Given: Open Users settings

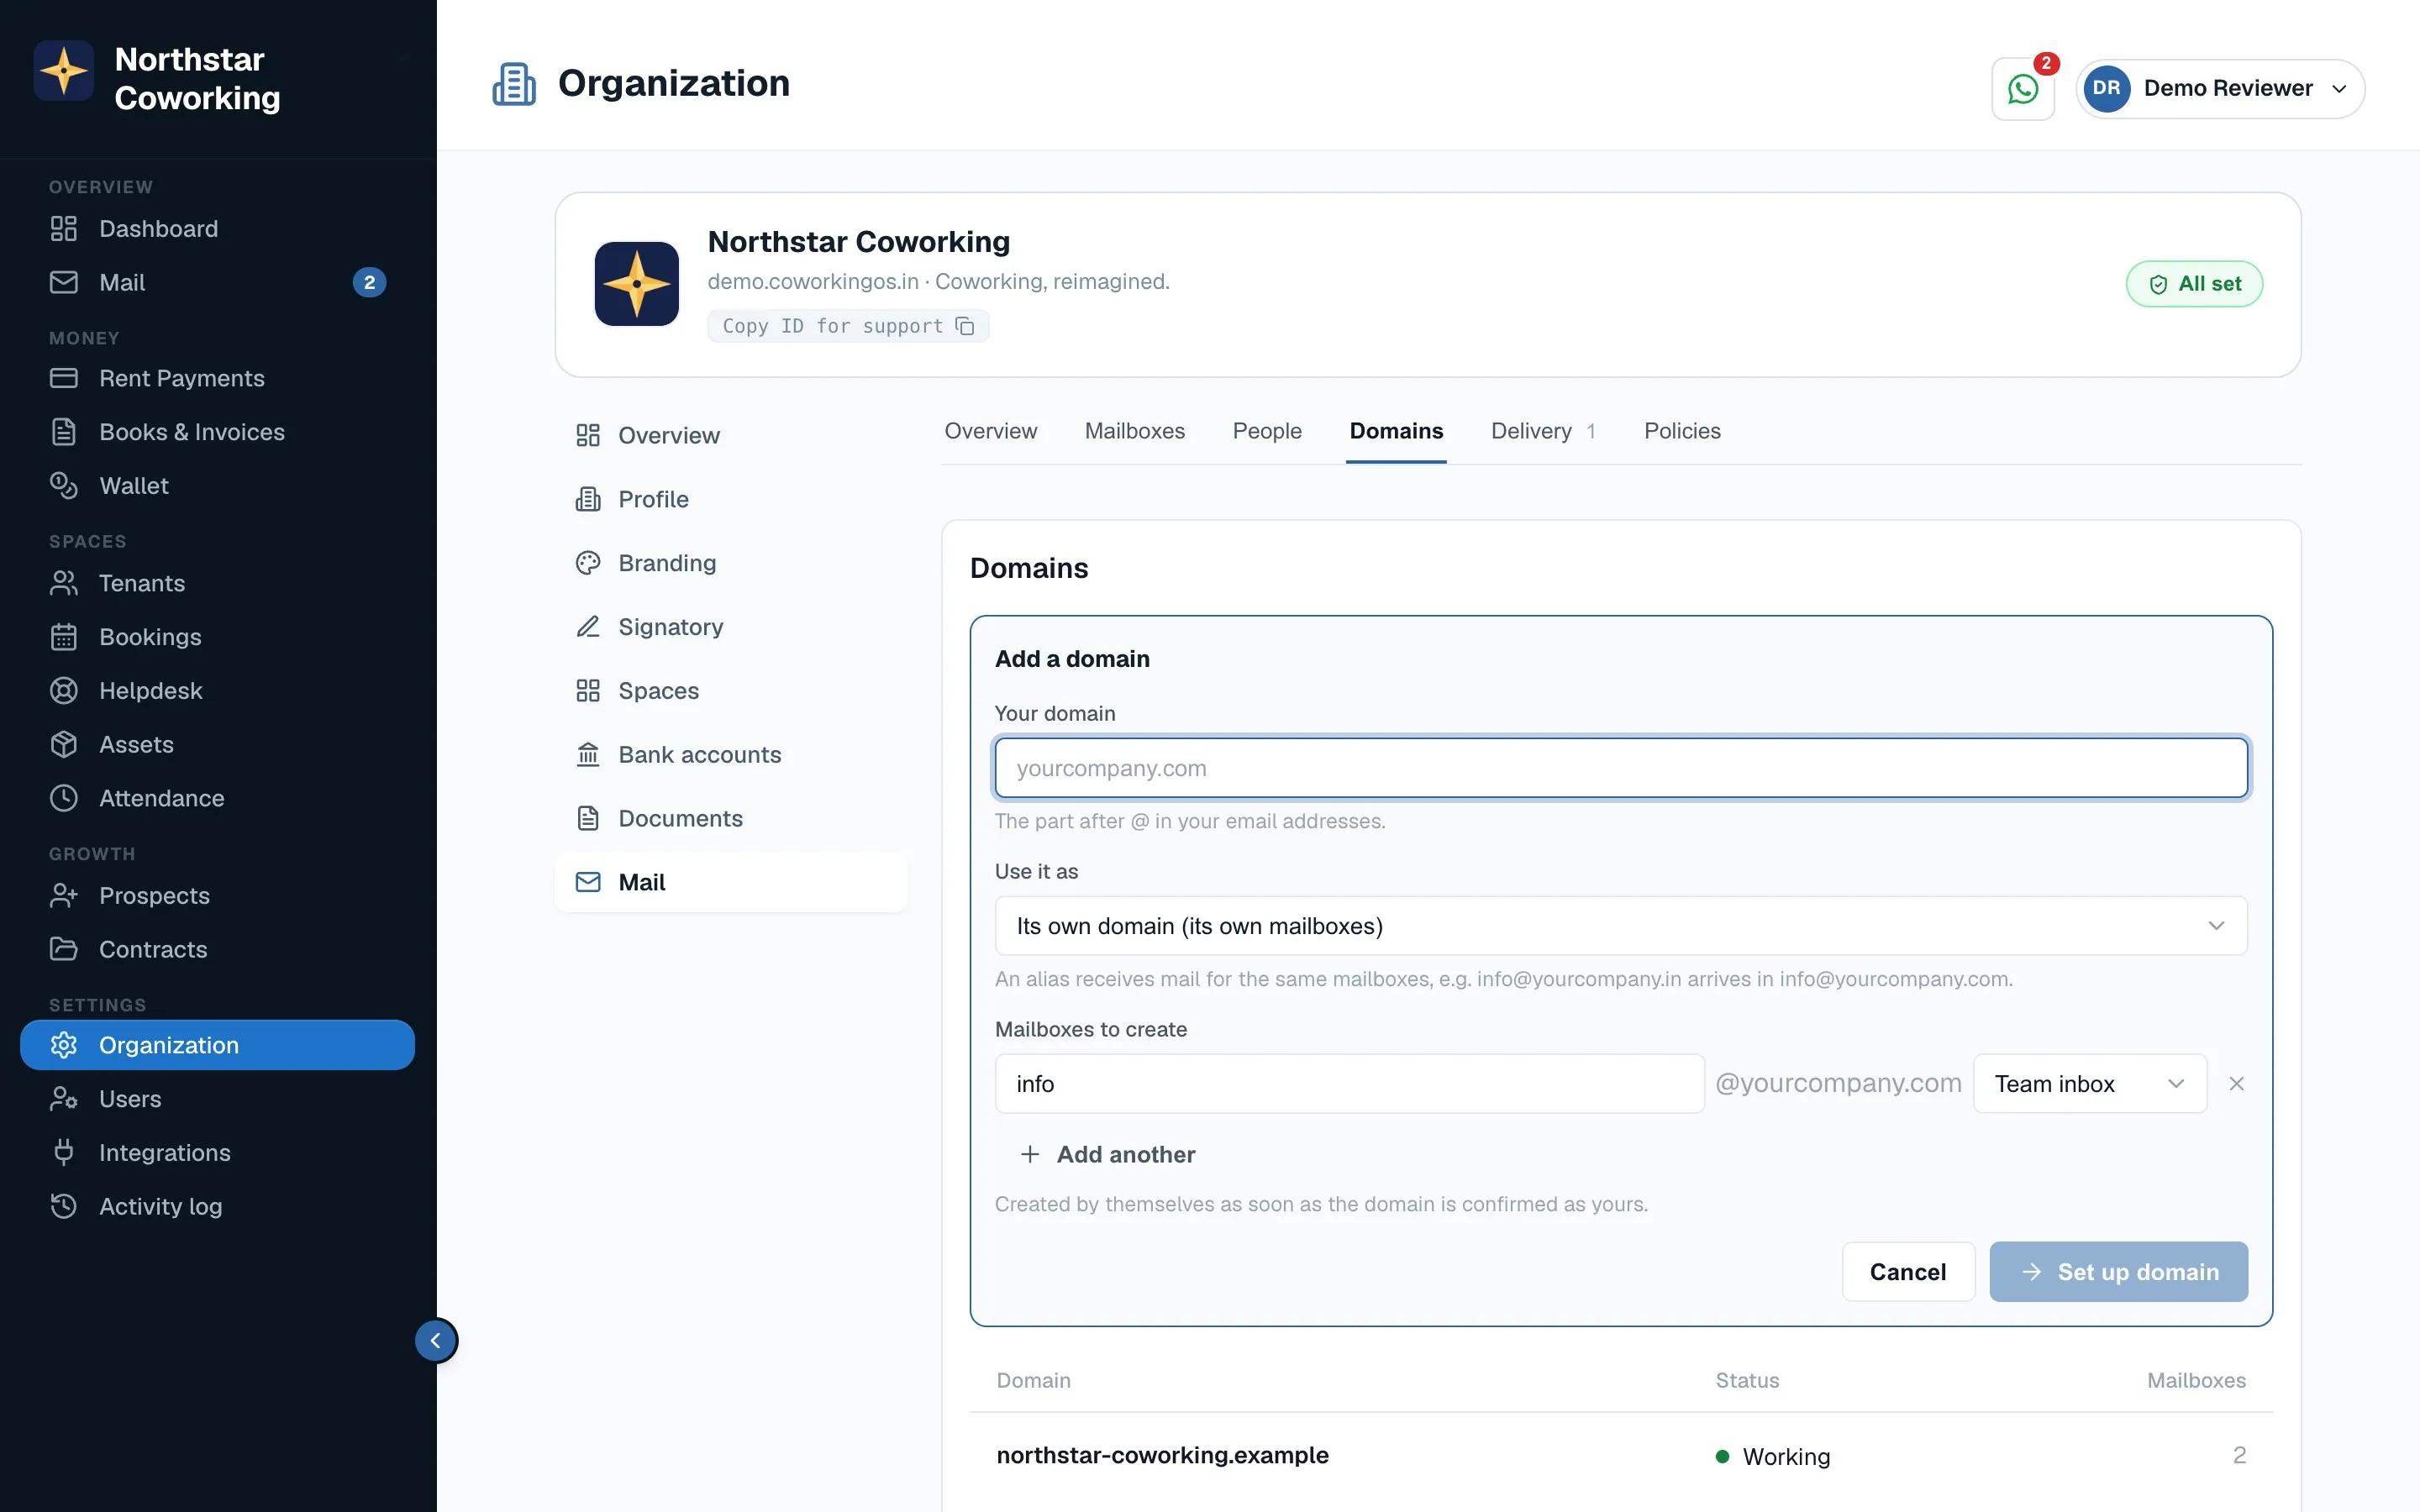Looking at the screenshot, I should coord(217,1099).
